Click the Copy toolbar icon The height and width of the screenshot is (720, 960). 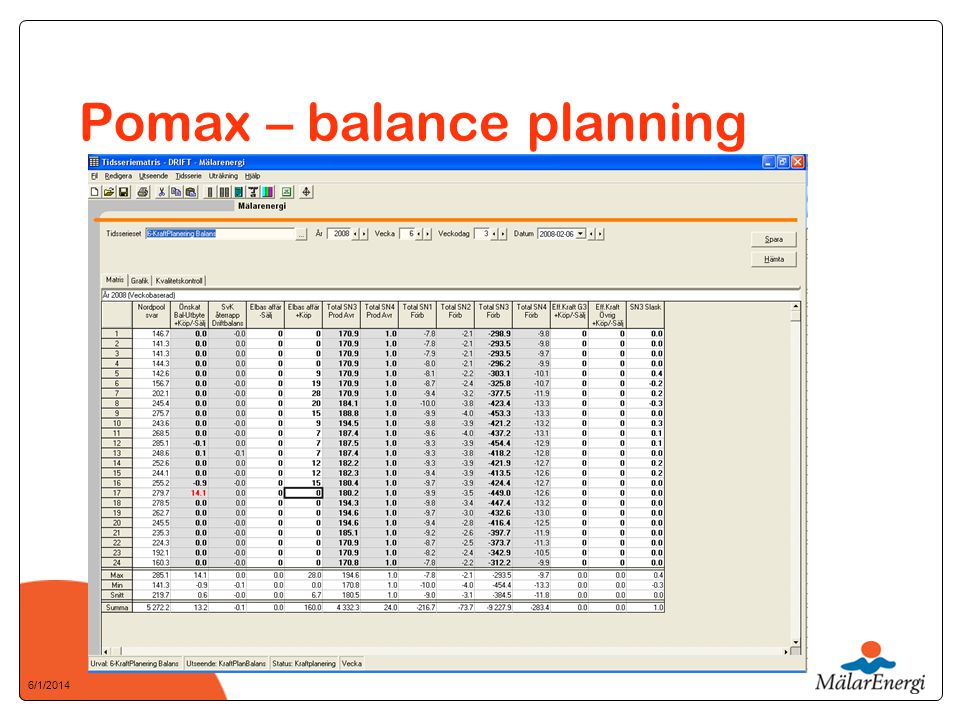coord(176,192)
